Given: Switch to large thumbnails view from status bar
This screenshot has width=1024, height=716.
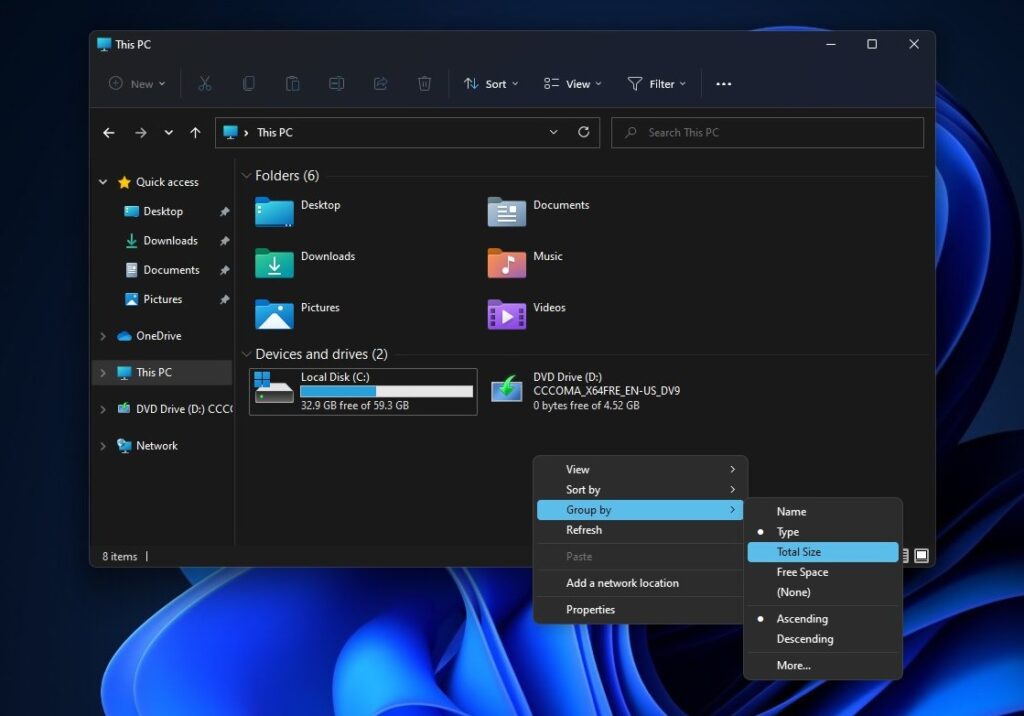Looking at the screenshot, I should click(x=921, y=555).
